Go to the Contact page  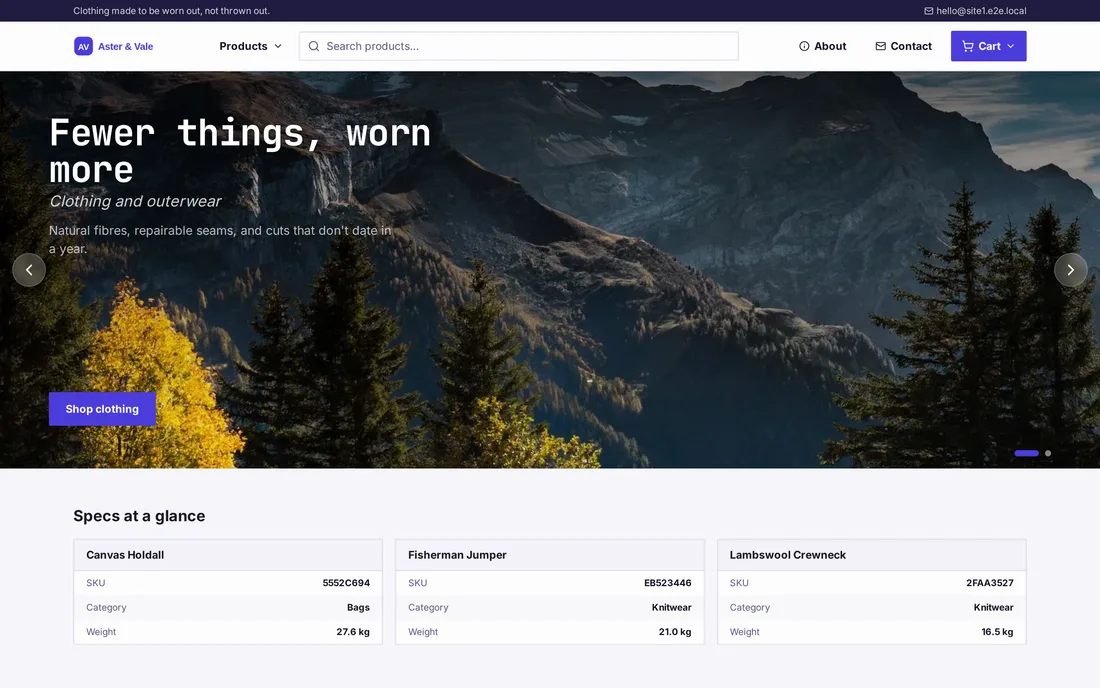coord(904,46)
